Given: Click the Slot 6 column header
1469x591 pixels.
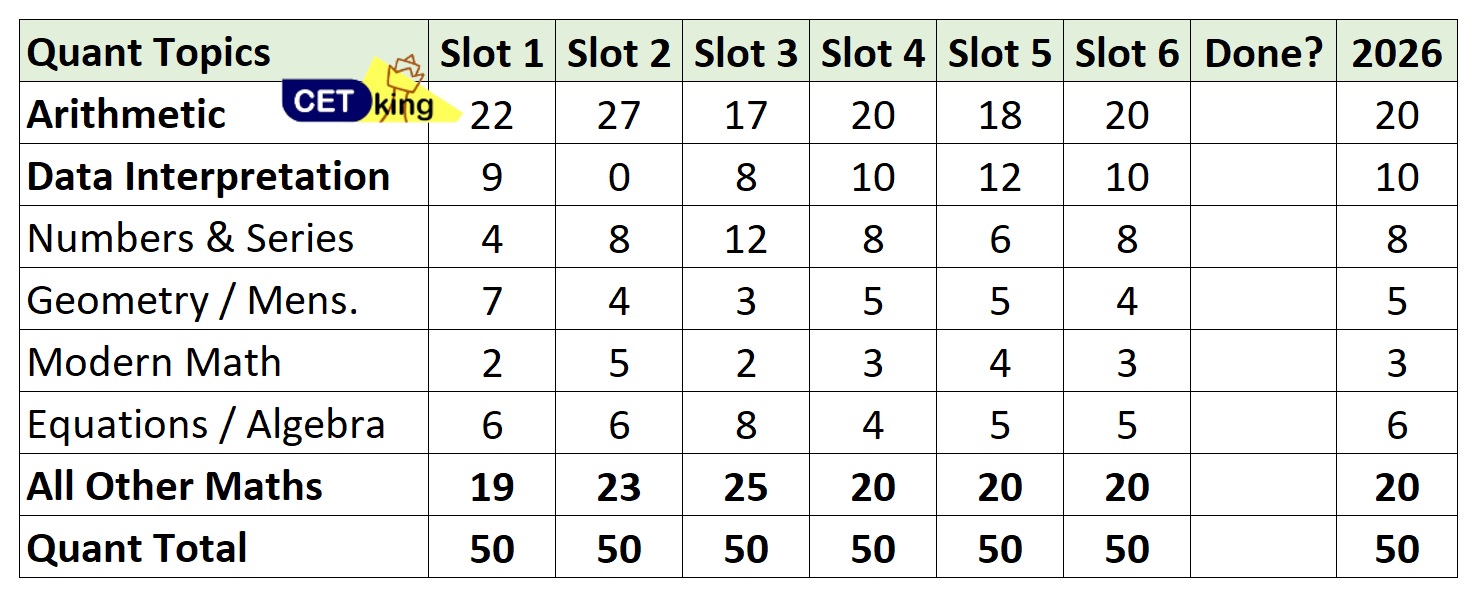Looking at the screenshot, I should (1127, 53).
